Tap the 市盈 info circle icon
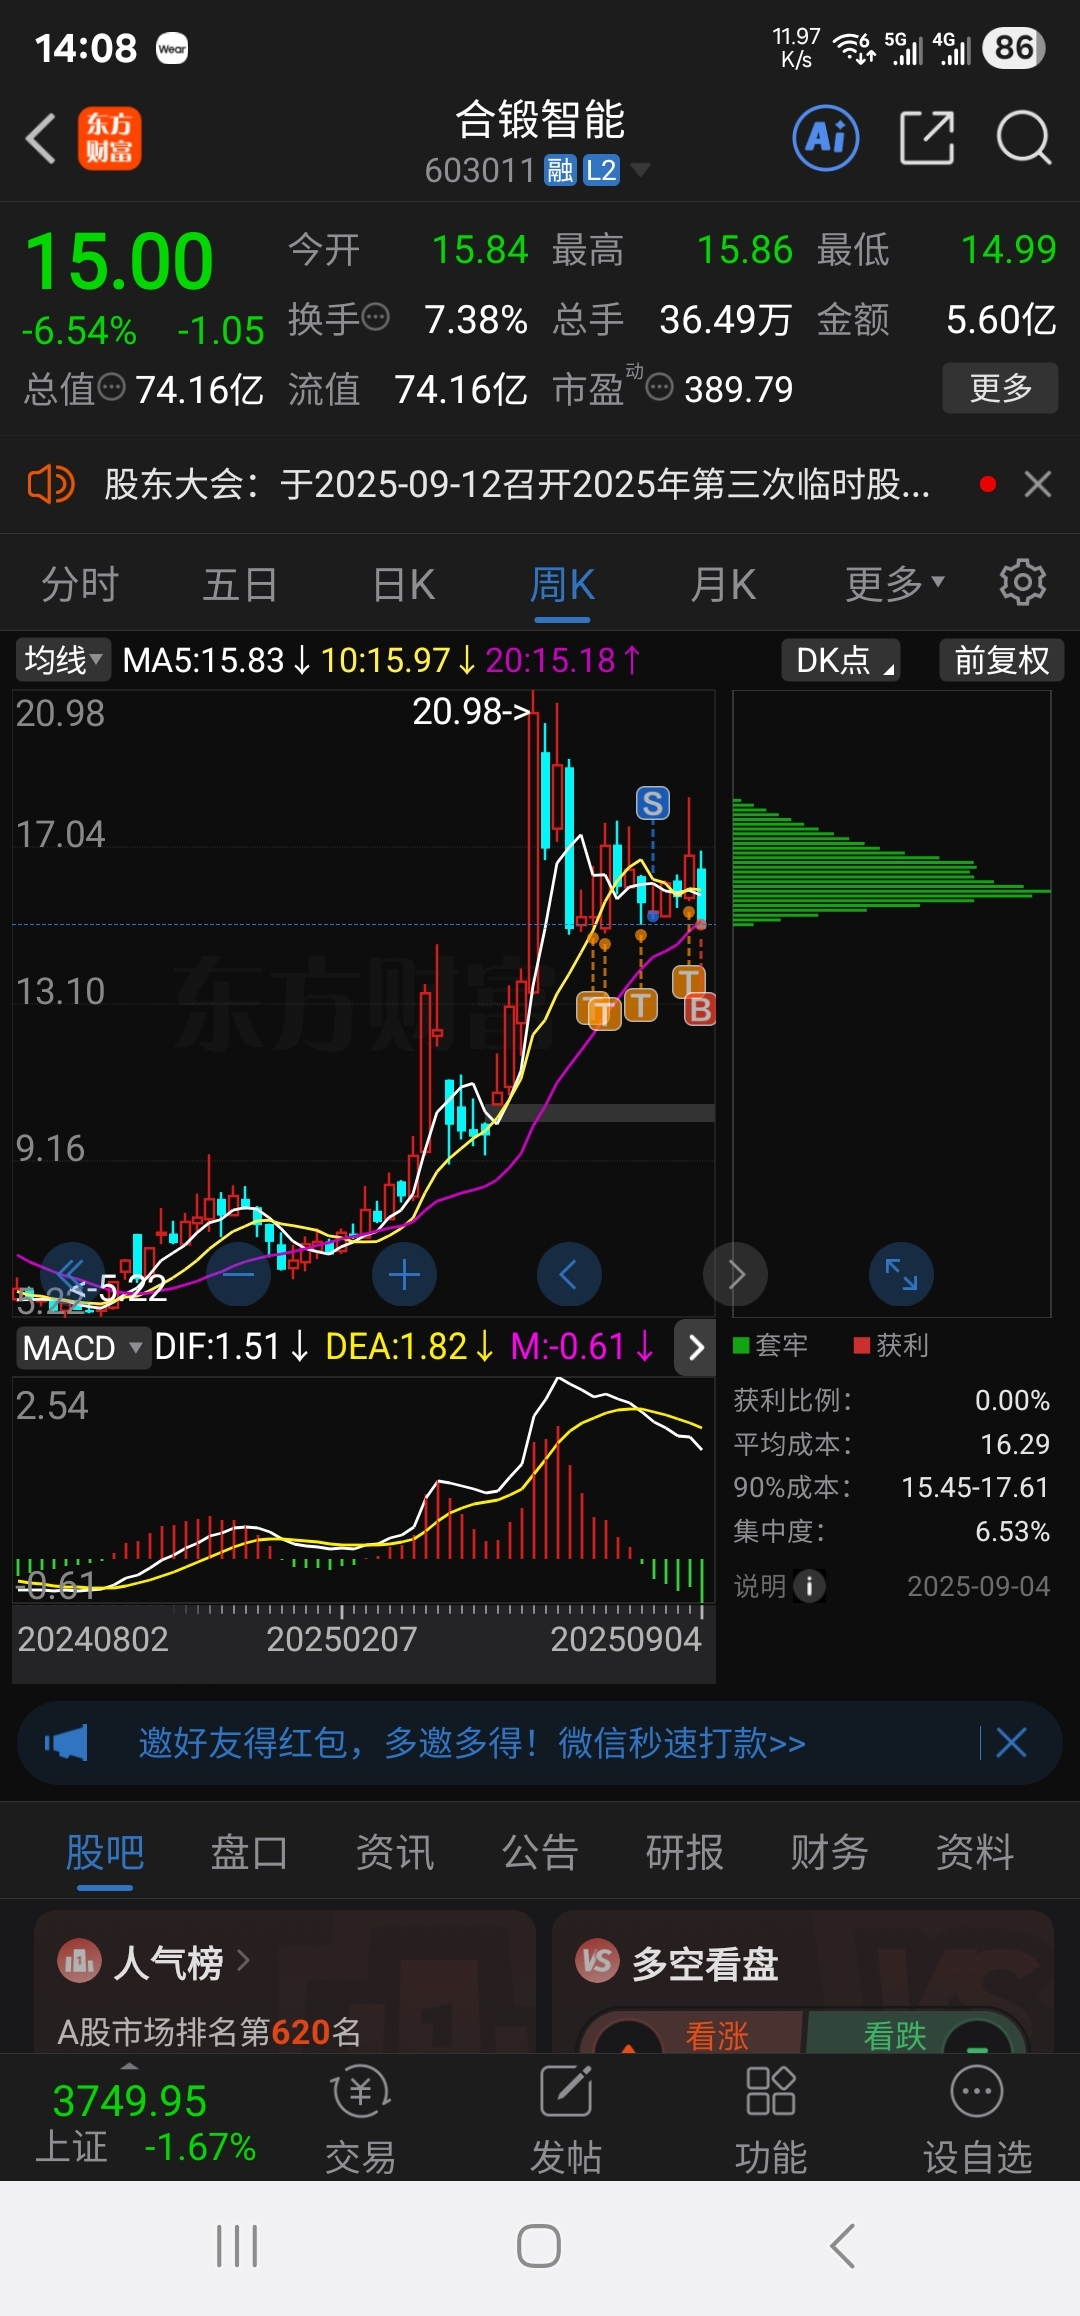 coord(659,386)
